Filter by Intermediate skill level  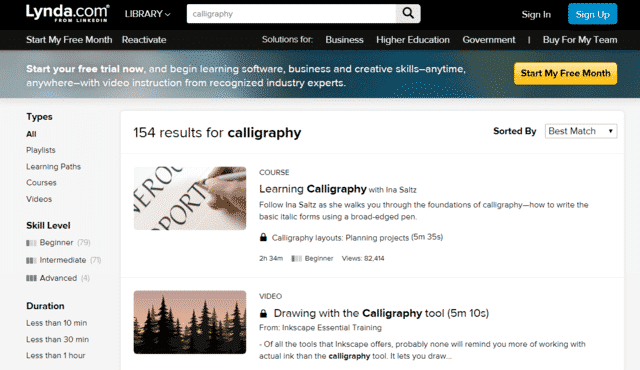coord(63,260)
